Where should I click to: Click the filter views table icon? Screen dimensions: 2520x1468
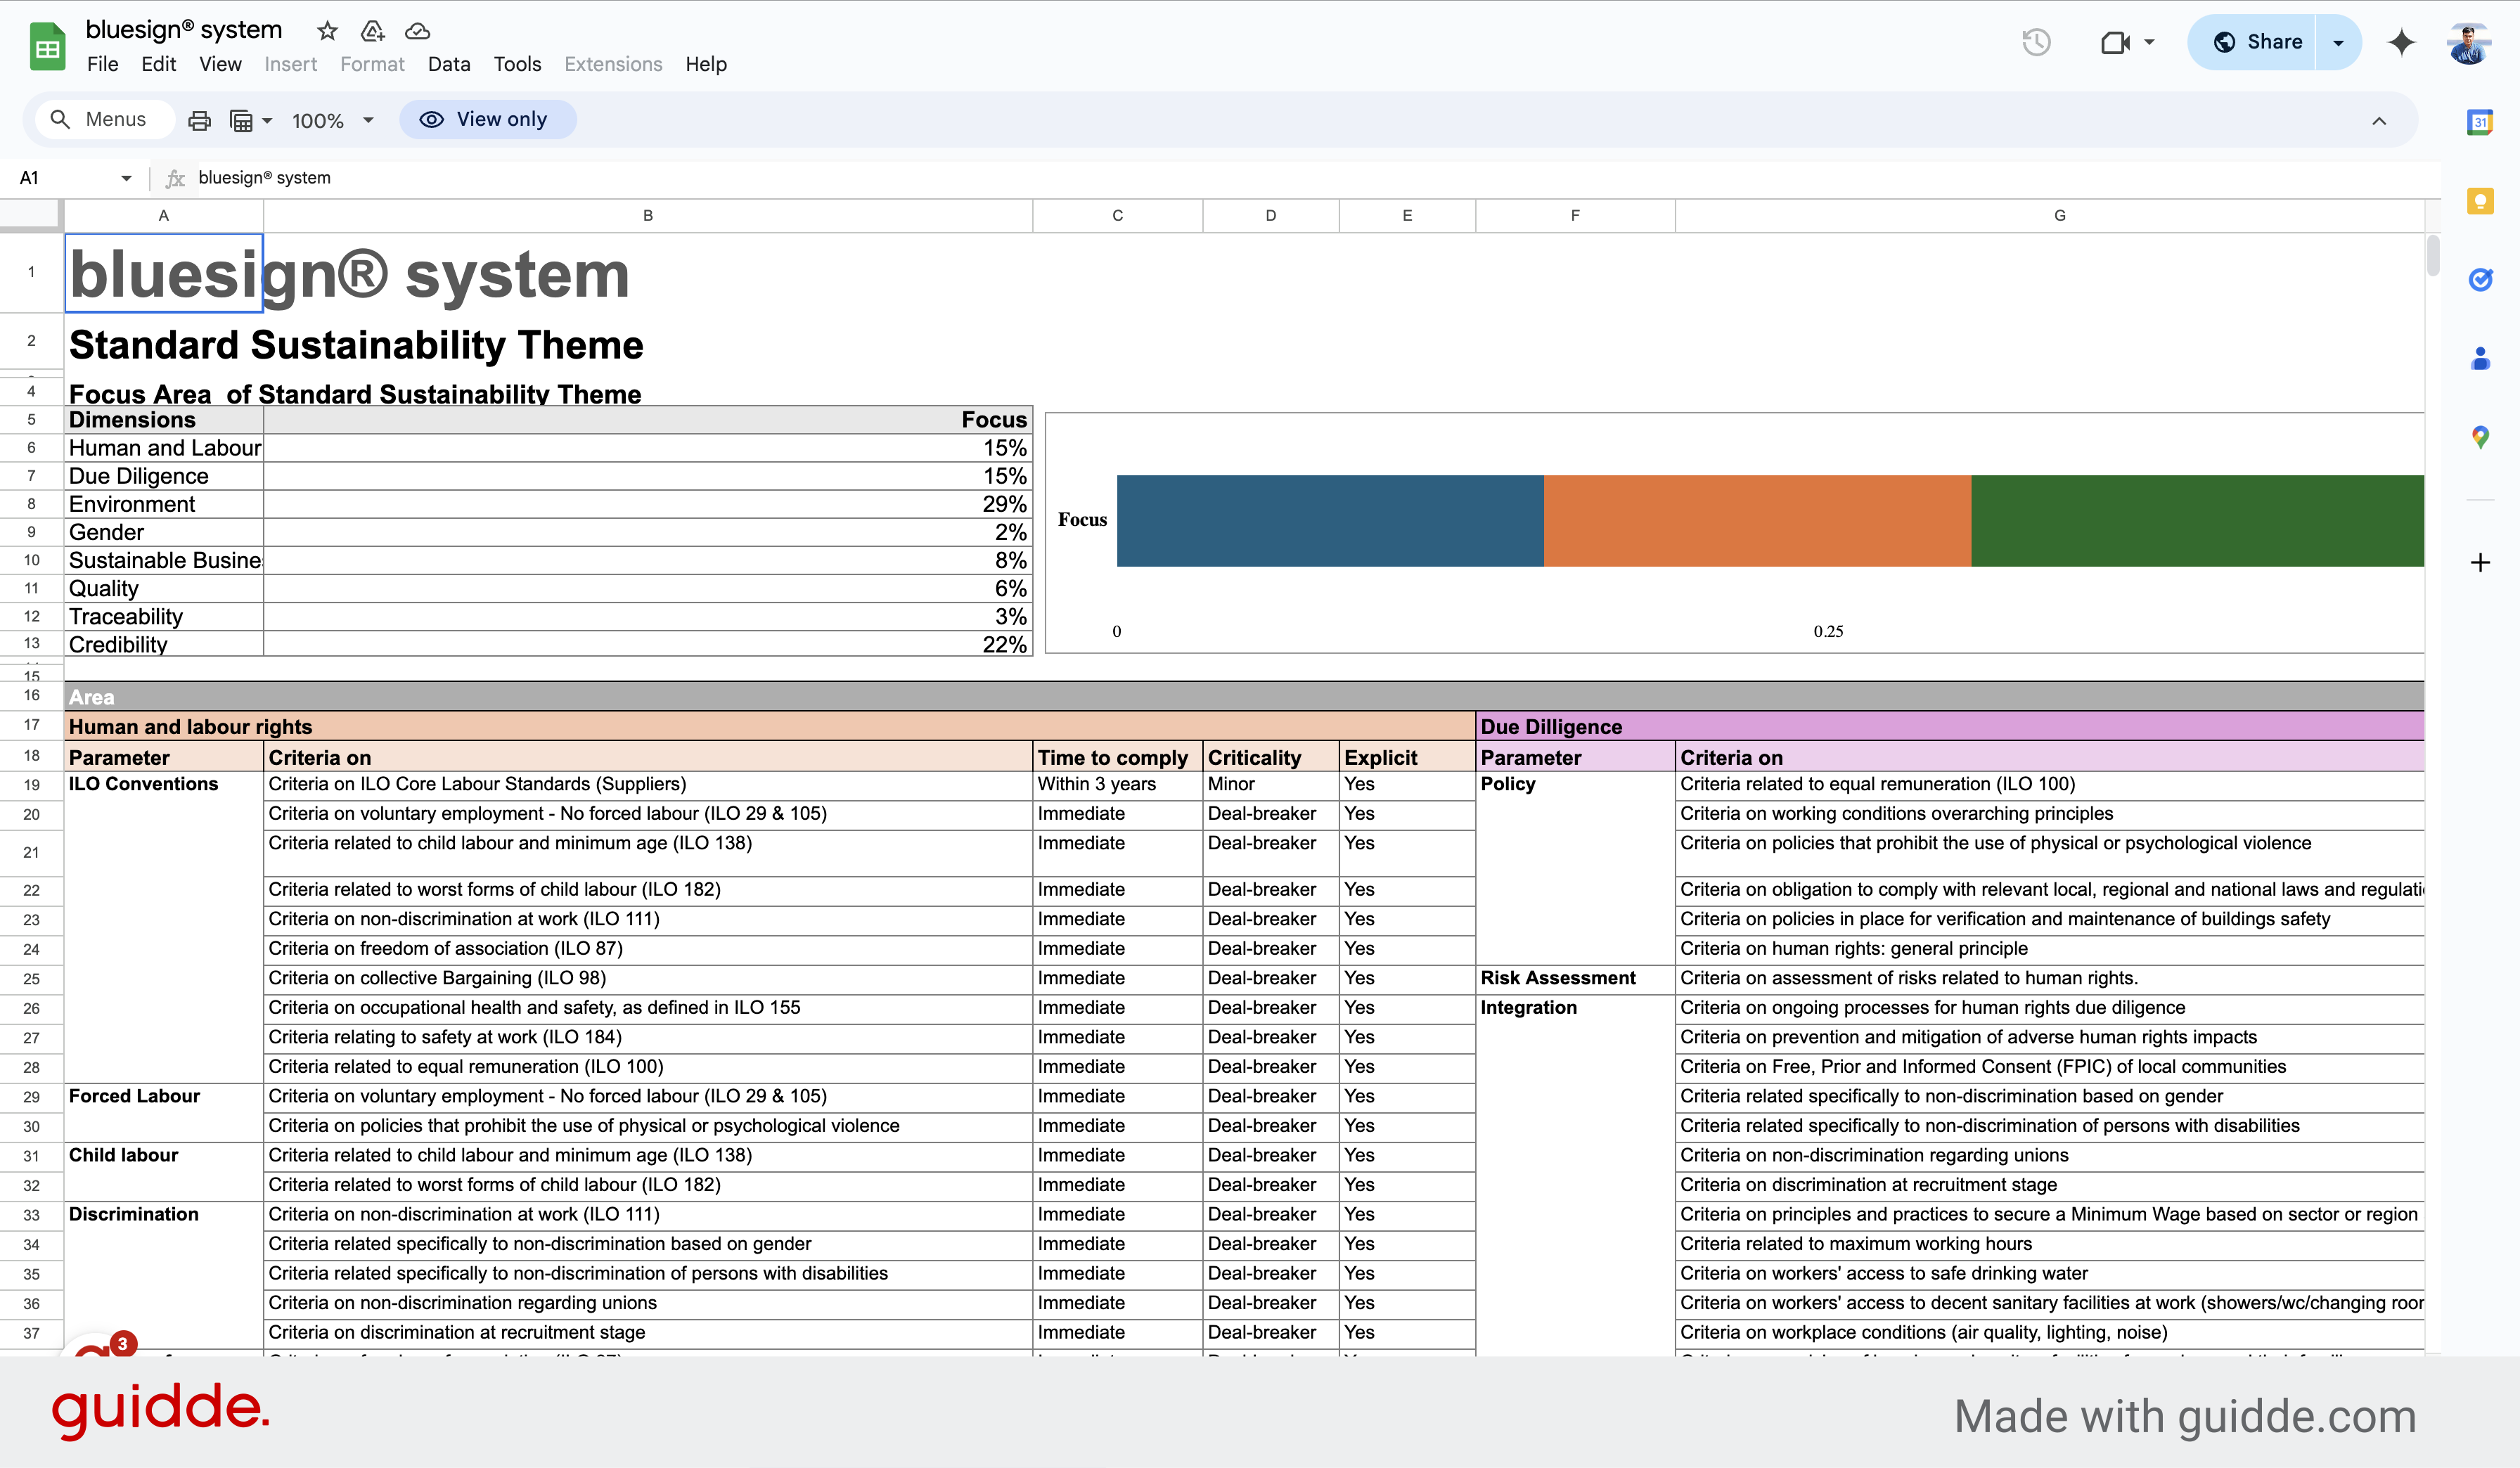point(241,120)
